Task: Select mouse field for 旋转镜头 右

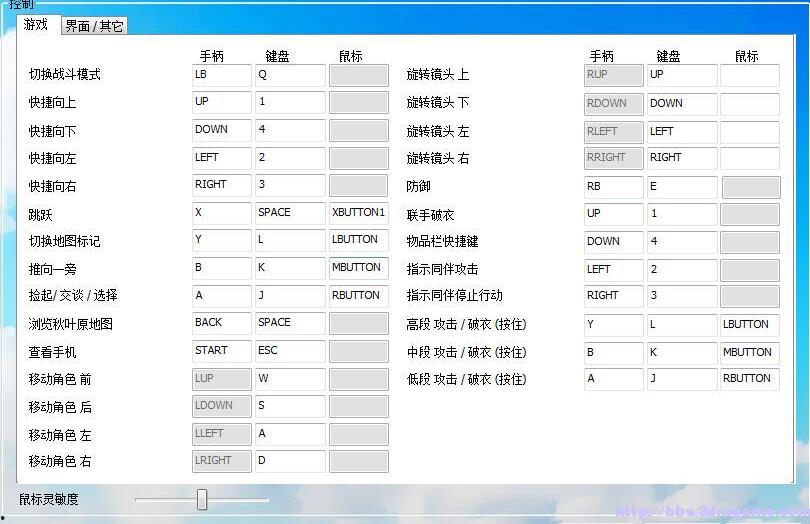Action: click(x=750, y=158)
